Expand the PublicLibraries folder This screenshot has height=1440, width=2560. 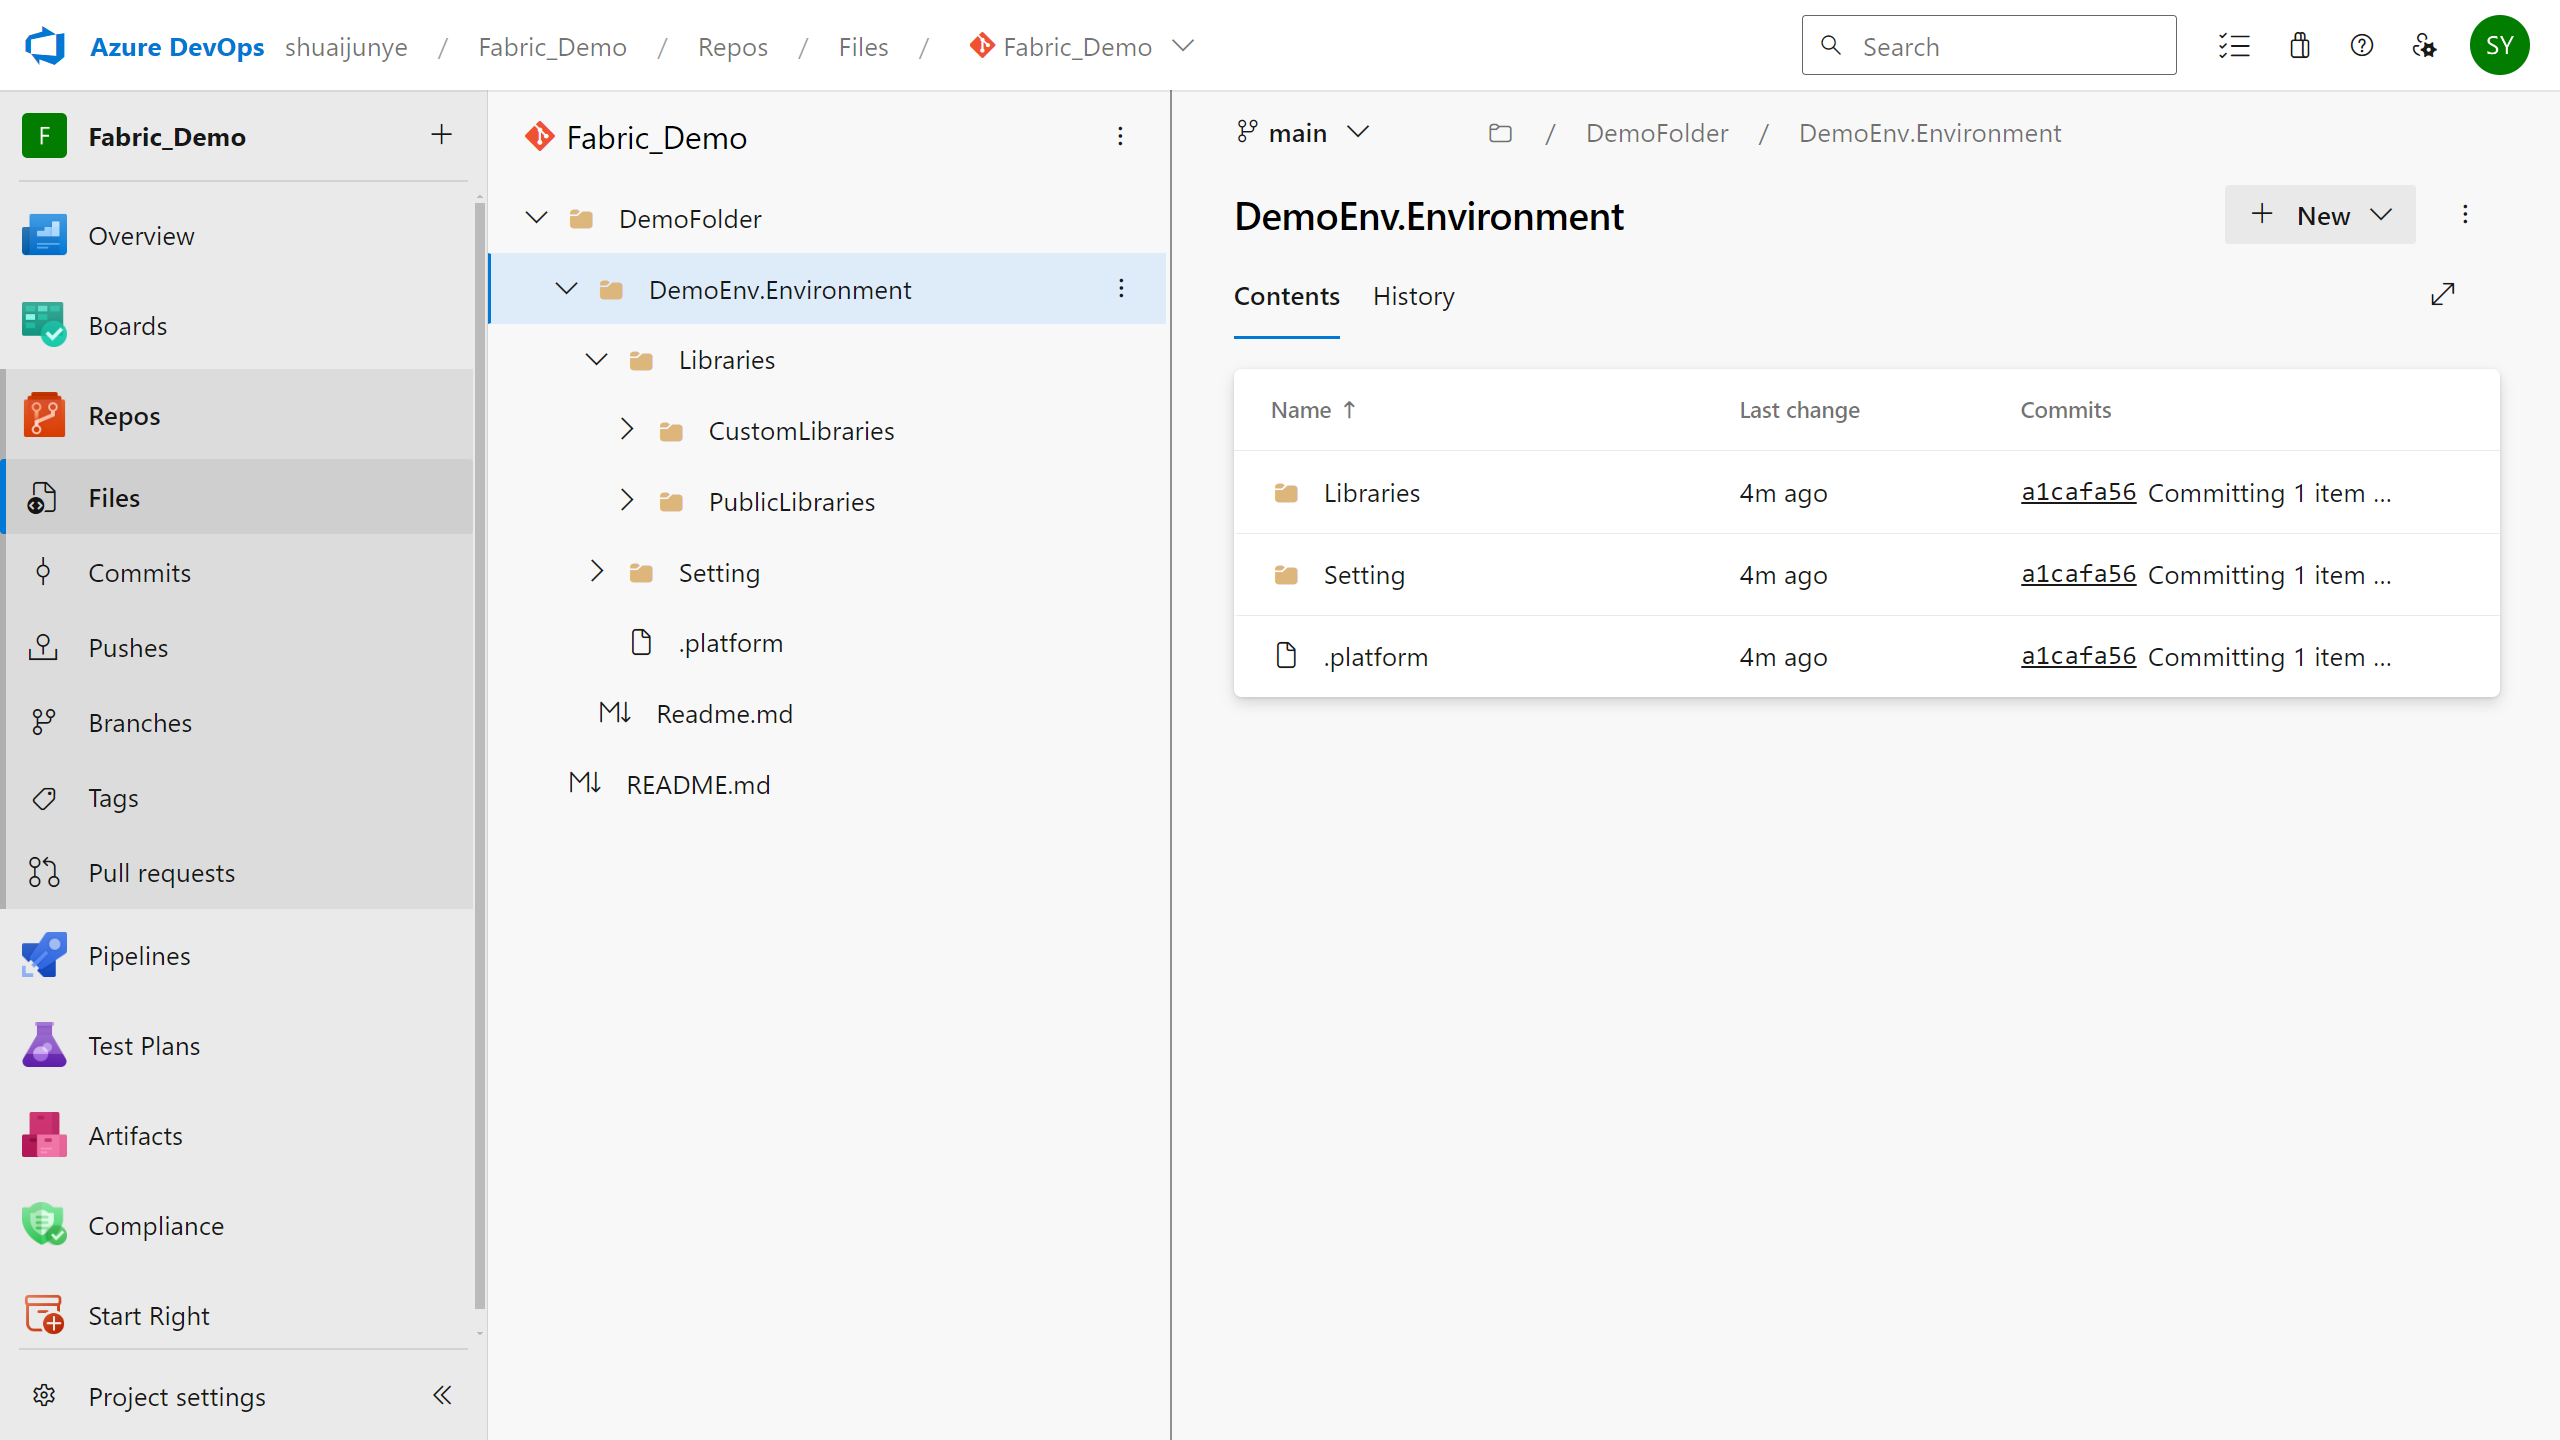(x=626, y=501)
